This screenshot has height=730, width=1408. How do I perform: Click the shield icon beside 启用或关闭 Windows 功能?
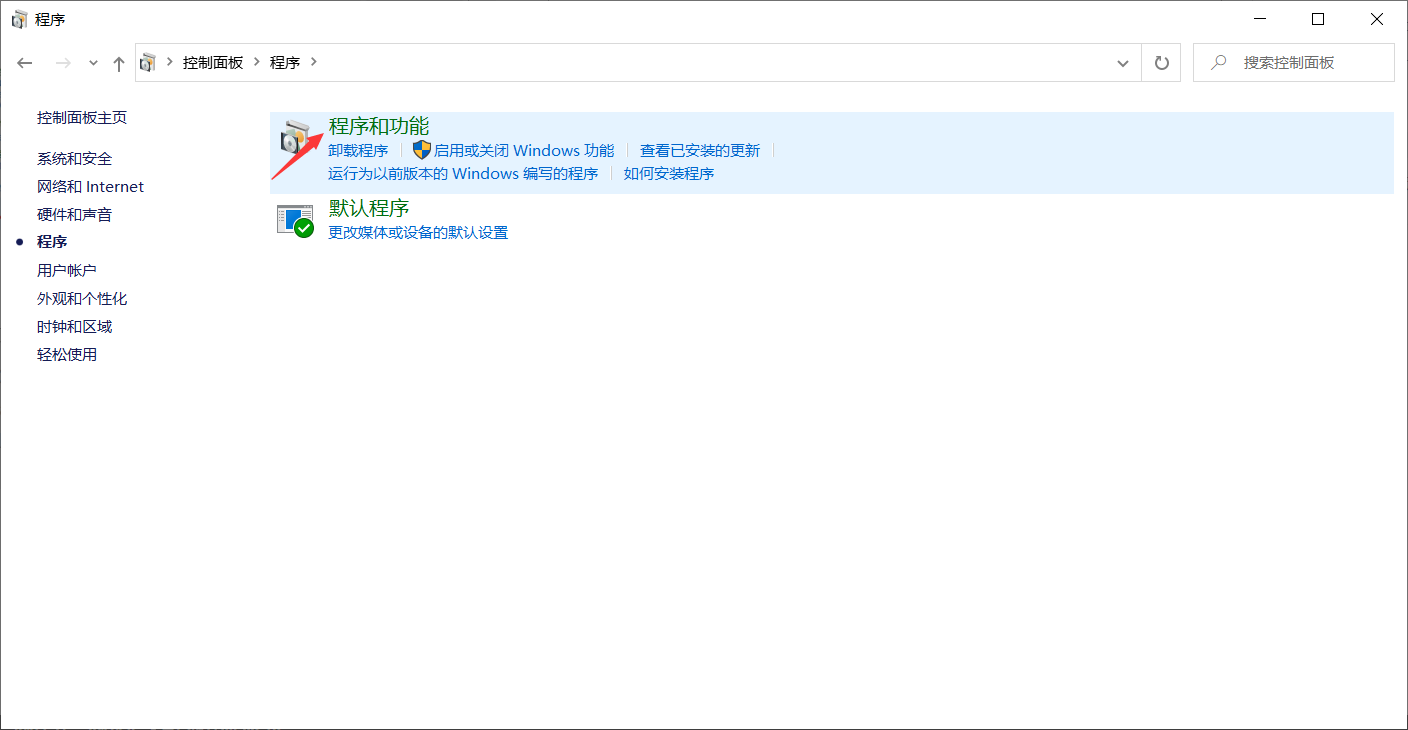421,150
